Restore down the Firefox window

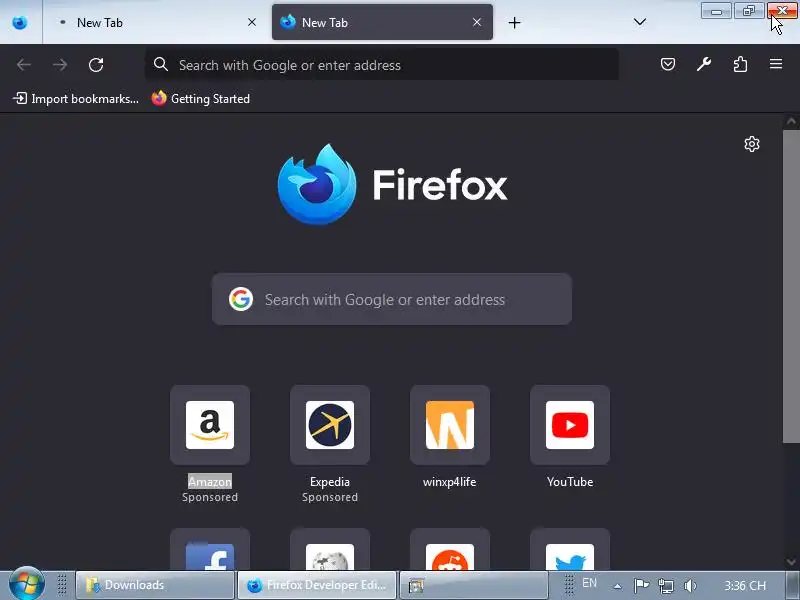point(748,11)
